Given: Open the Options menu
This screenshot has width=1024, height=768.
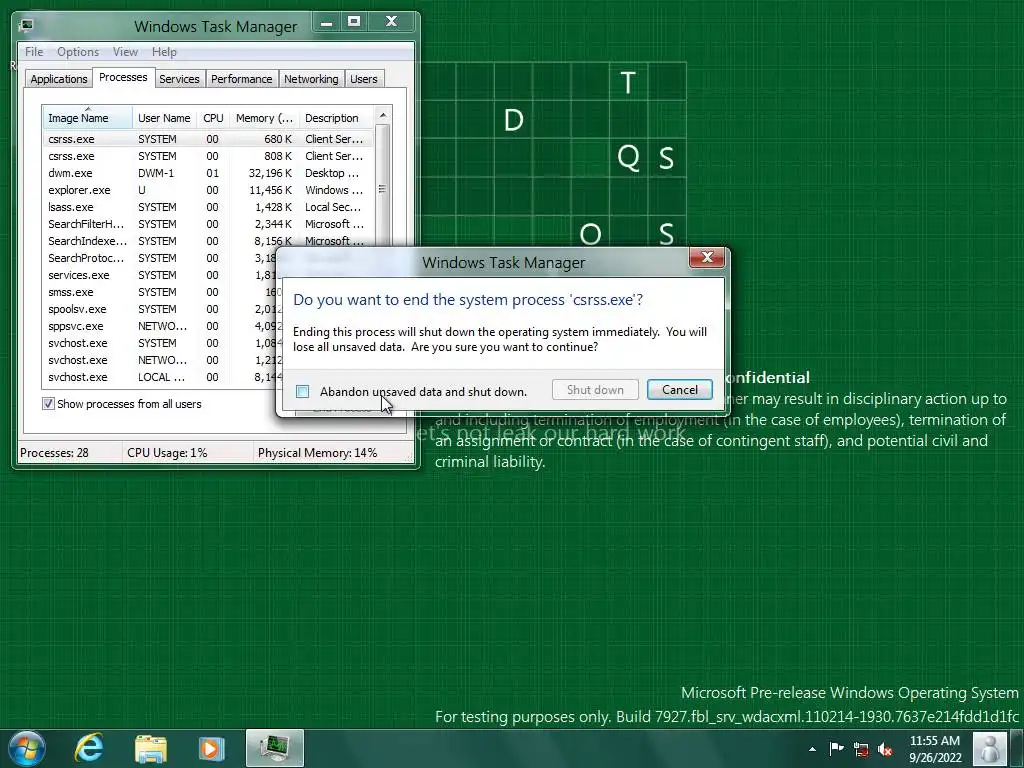Looking at the screenshot, I should click(78, 52).
